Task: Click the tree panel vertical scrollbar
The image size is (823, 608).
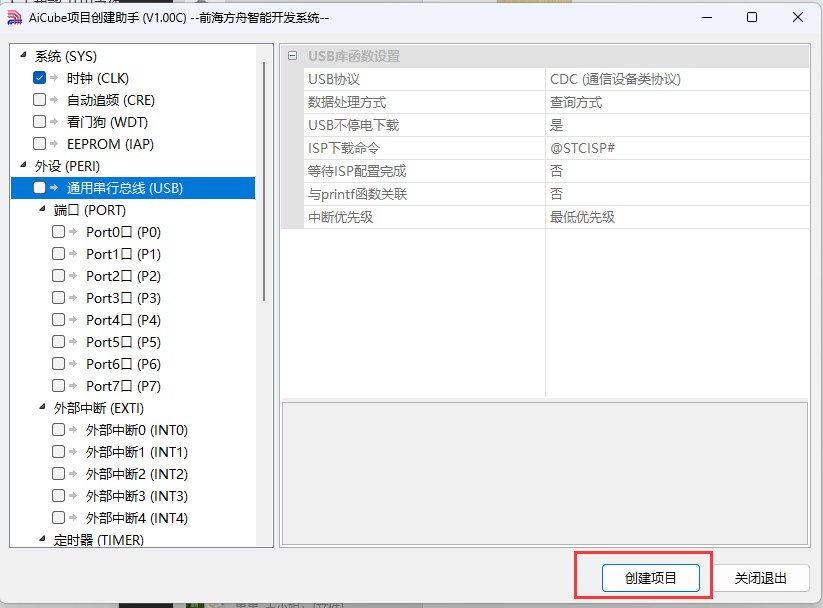Action: 264,182
